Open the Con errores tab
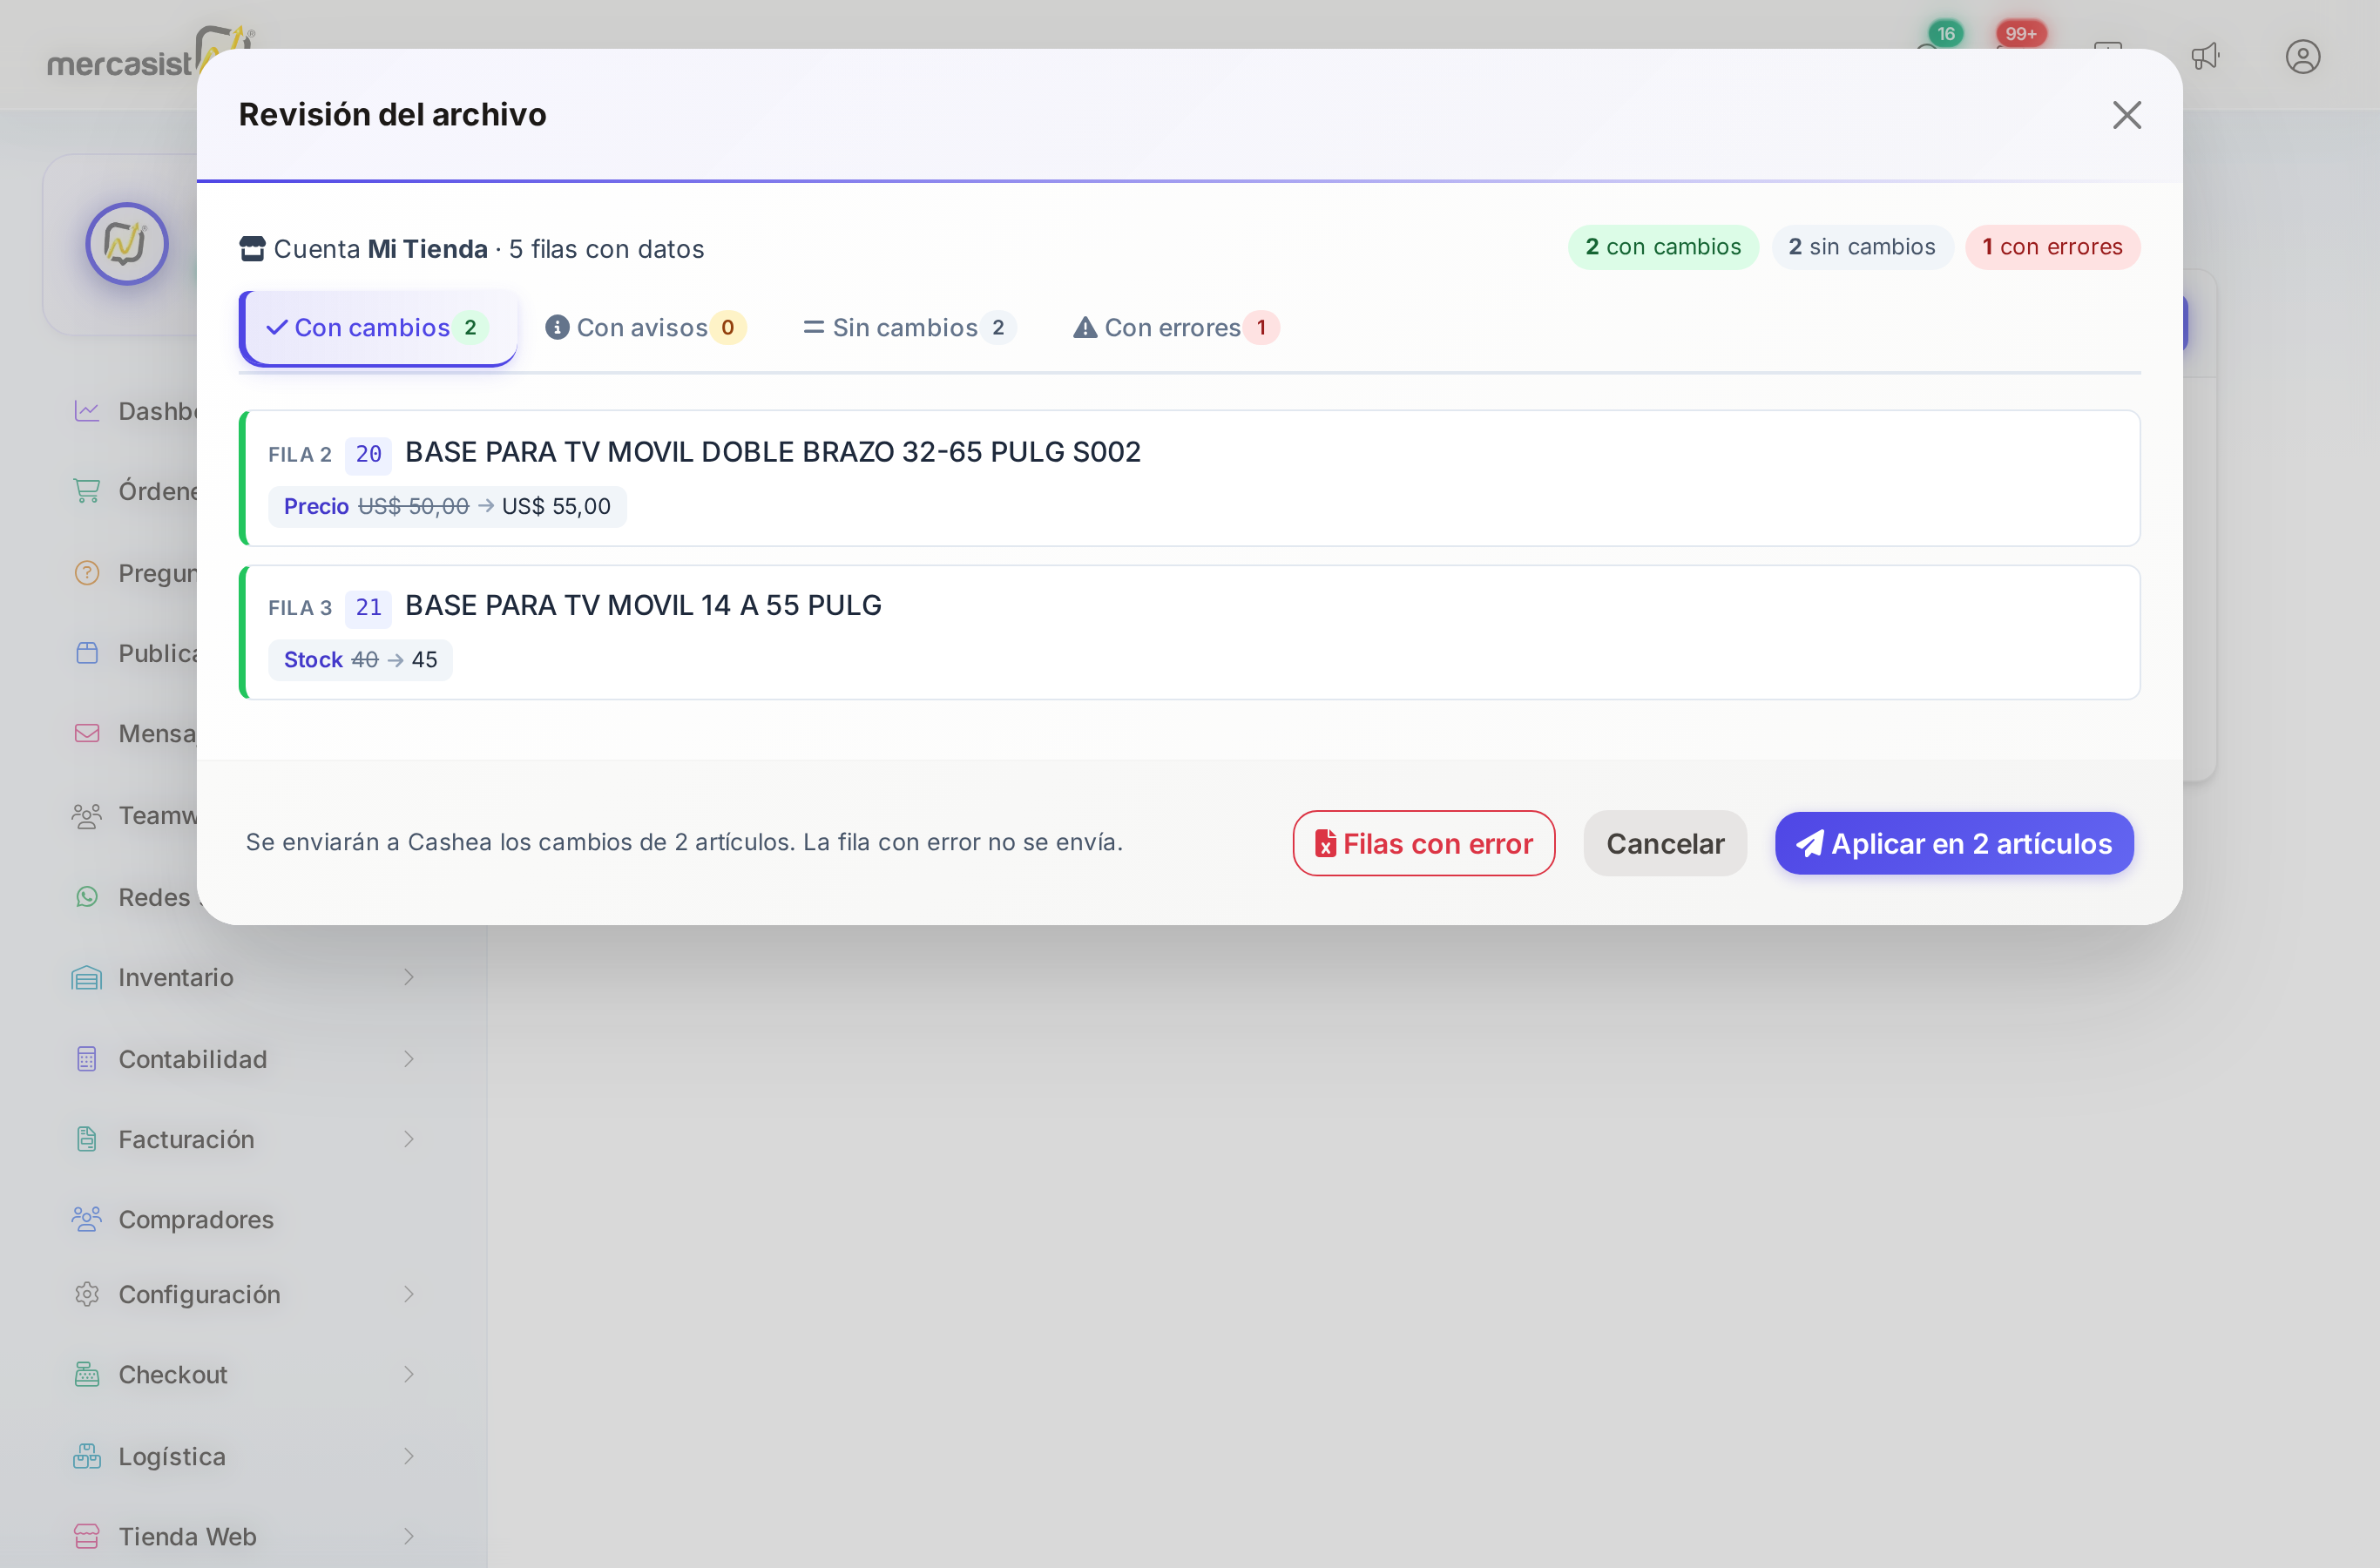Screen dimensions: 2380x1568 tap(1175, 328)
